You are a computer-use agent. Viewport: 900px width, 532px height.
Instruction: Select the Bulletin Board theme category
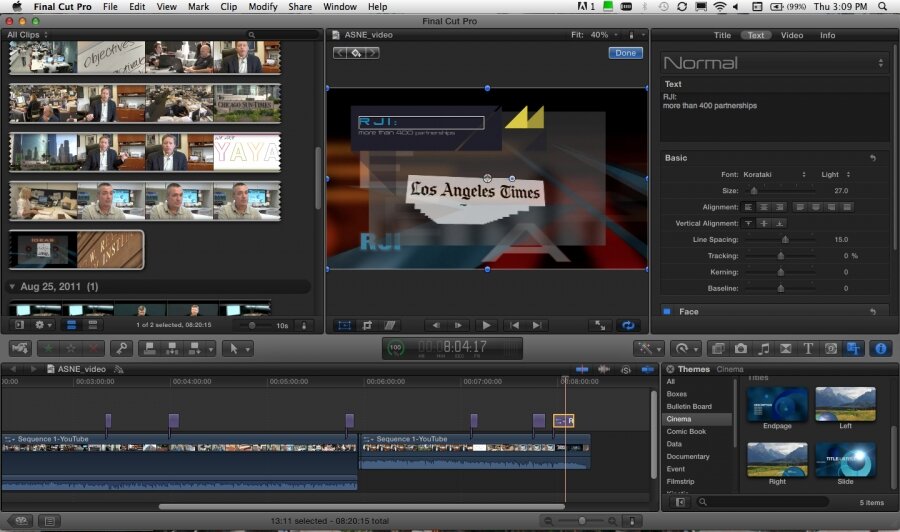tap(689, 406)
